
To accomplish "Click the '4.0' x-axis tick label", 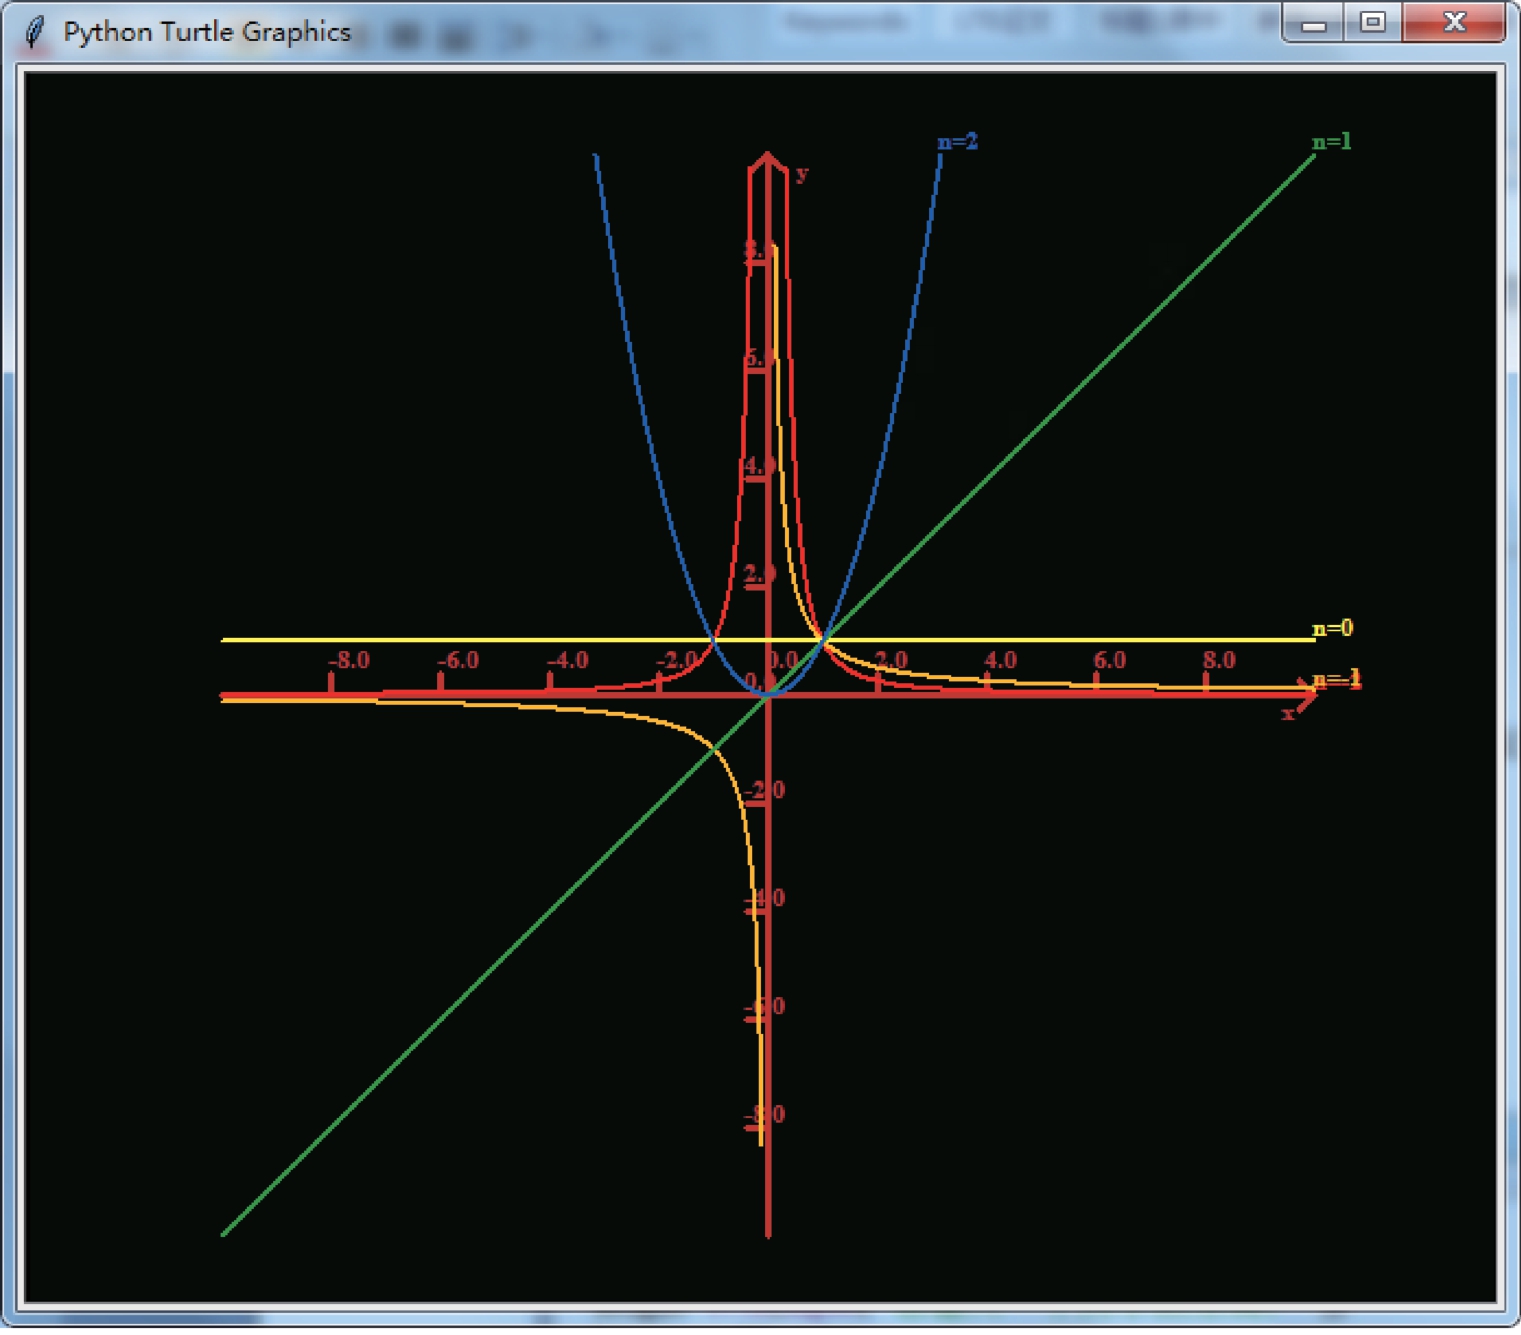I will (1000, 660).
